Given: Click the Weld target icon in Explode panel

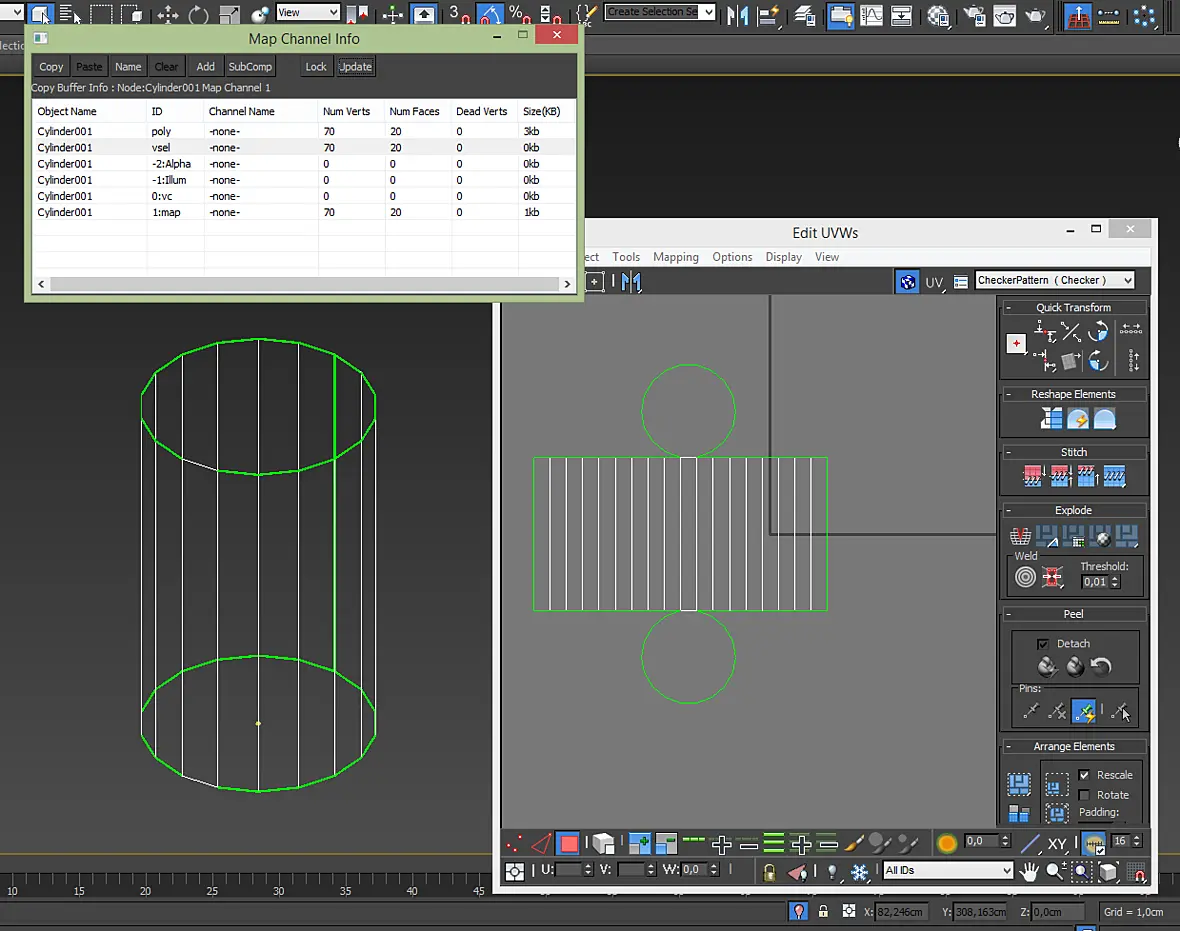Looking at the screenshot, I should (1025, 578).
